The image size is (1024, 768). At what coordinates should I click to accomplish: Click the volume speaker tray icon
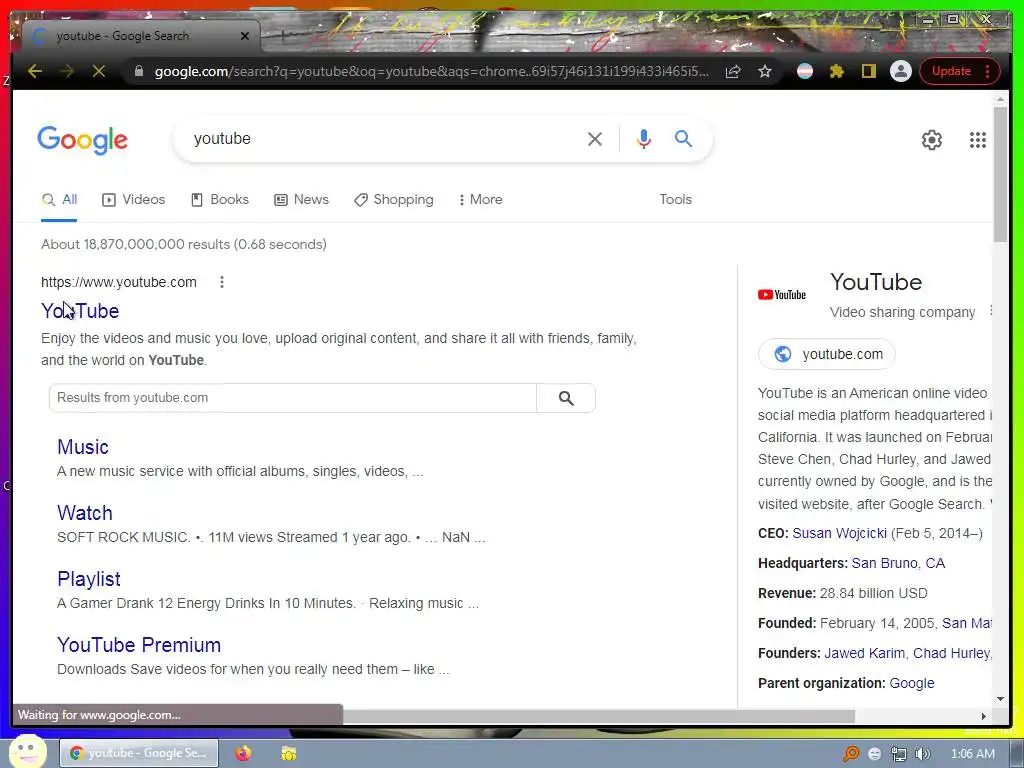[x=923, y=754]
